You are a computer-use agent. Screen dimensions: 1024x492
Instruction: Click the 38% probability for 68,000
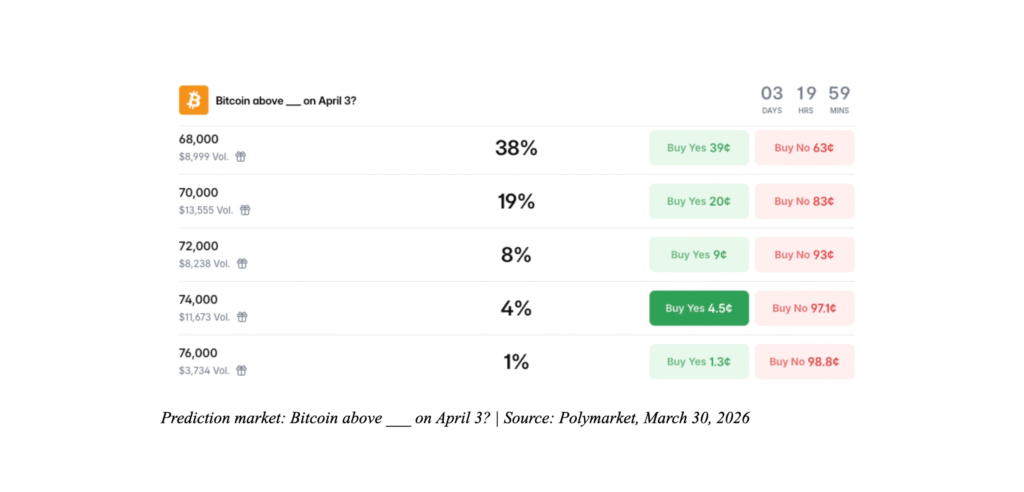pos(516,148)
